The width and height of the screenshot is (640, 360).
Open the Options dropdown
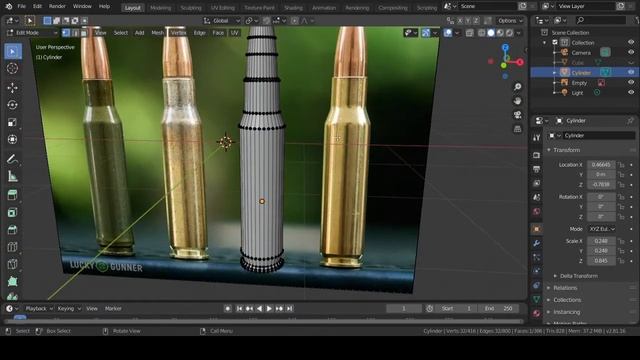click(x=510, y=20)
